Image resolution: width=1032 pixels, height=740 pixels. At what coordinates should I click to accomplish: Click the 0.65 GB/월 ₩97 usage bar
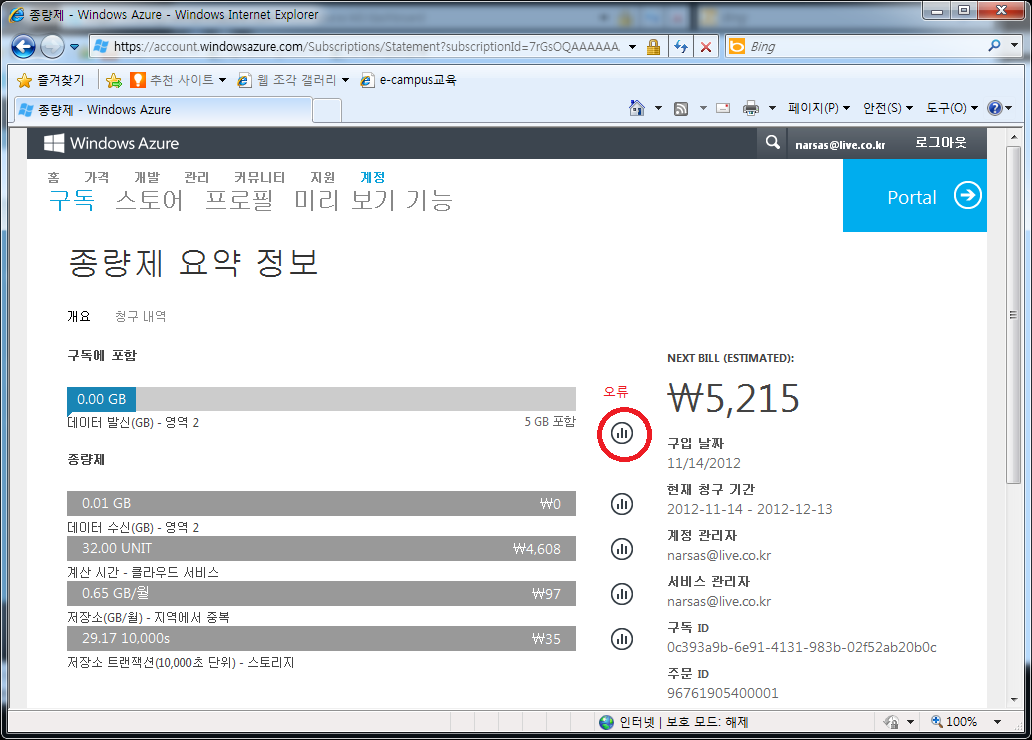click(x=321, y=593)
